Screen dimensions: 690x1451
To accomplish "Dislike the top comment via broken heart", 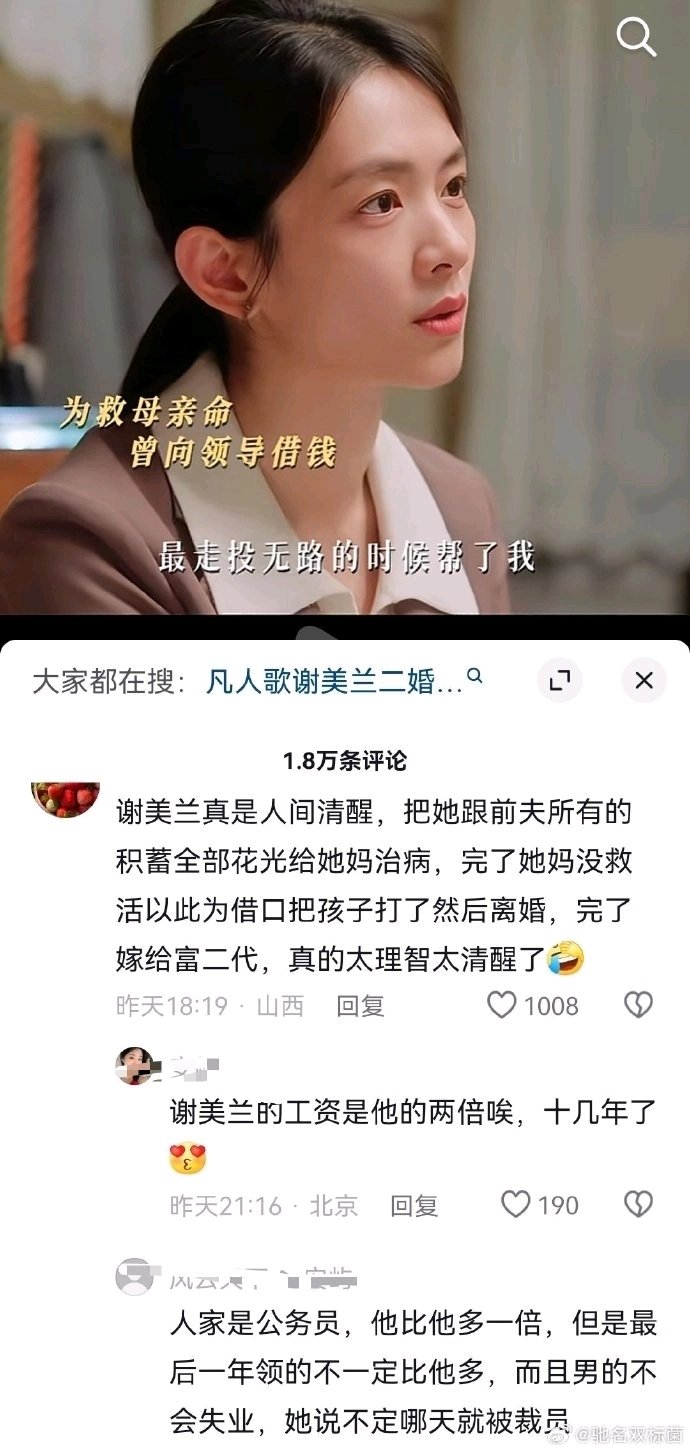I will [x=638, y=1004].
